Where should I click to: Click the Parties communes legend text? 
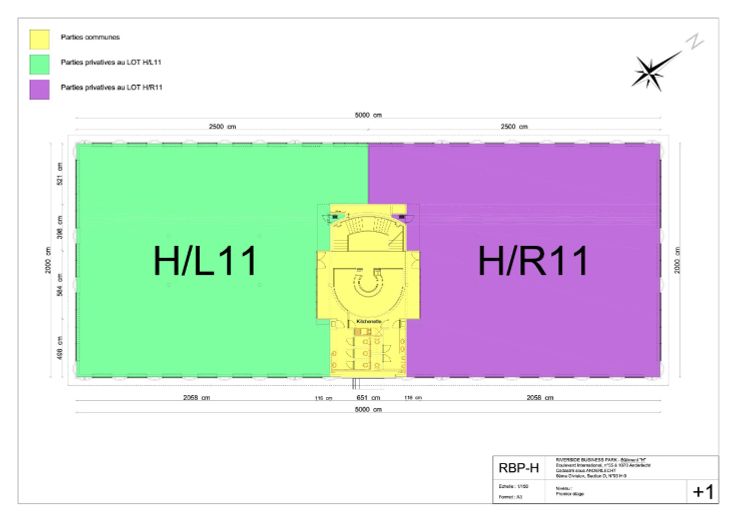click(x=90, y=37)
